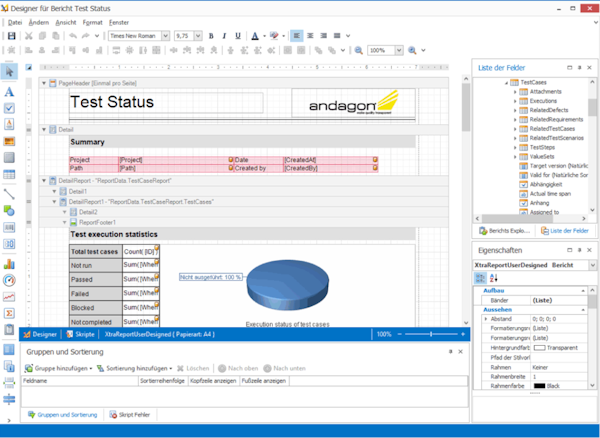Toggle underline formatting

[x=238, y=35]
